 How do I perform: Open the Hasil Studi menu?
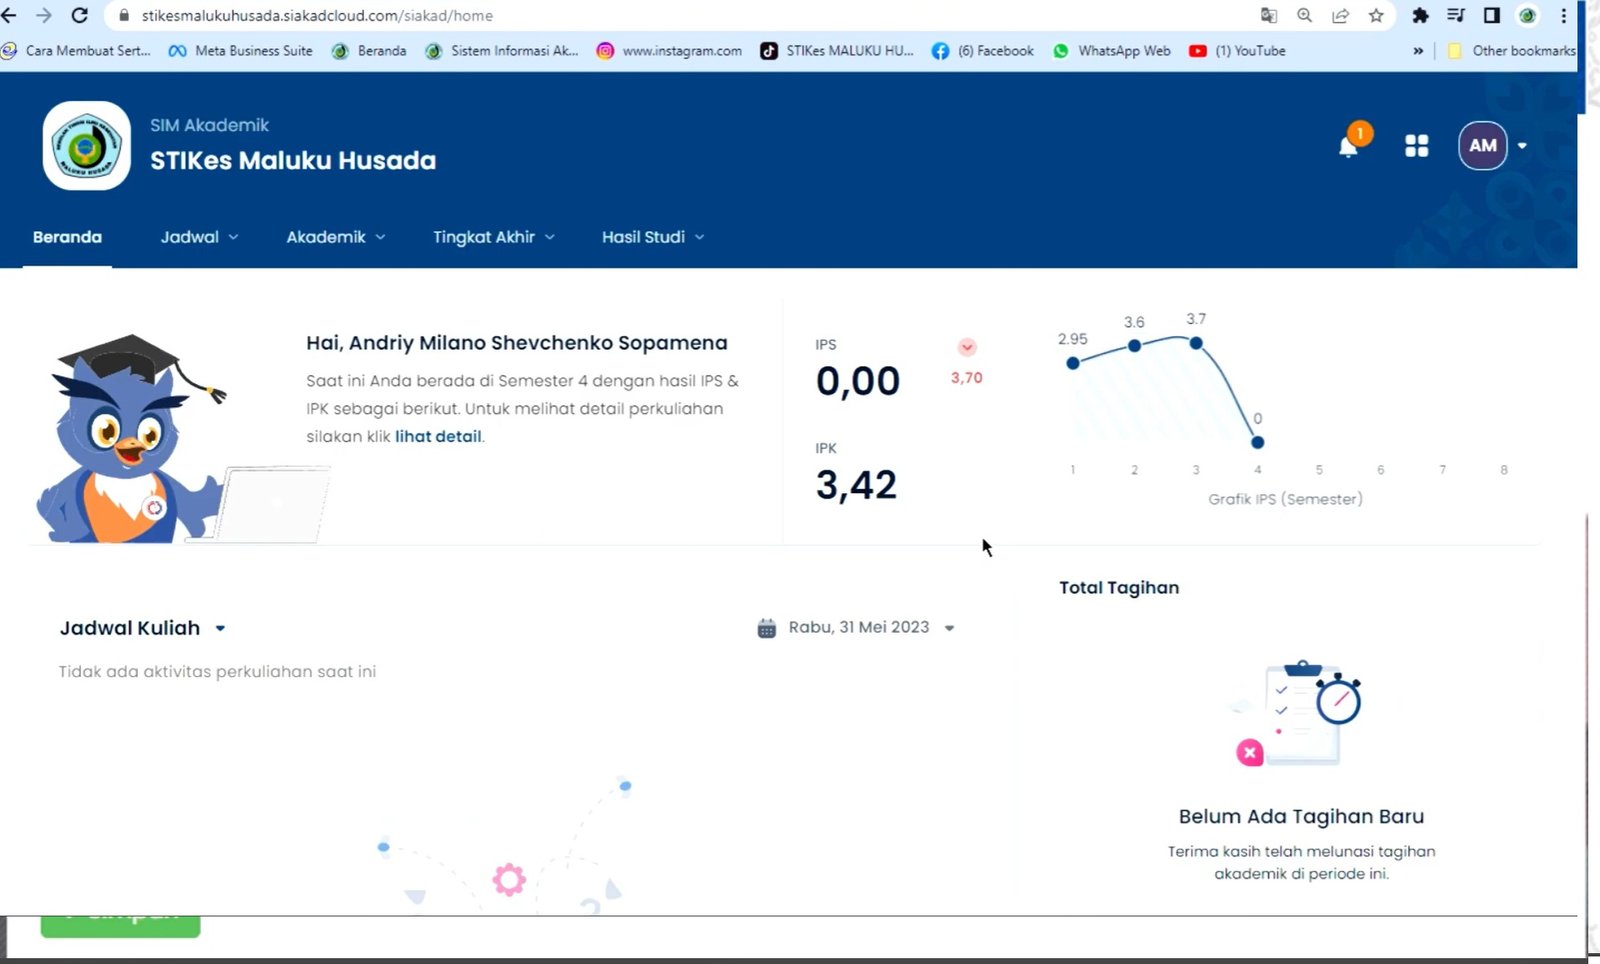click(x=653, y=237)
